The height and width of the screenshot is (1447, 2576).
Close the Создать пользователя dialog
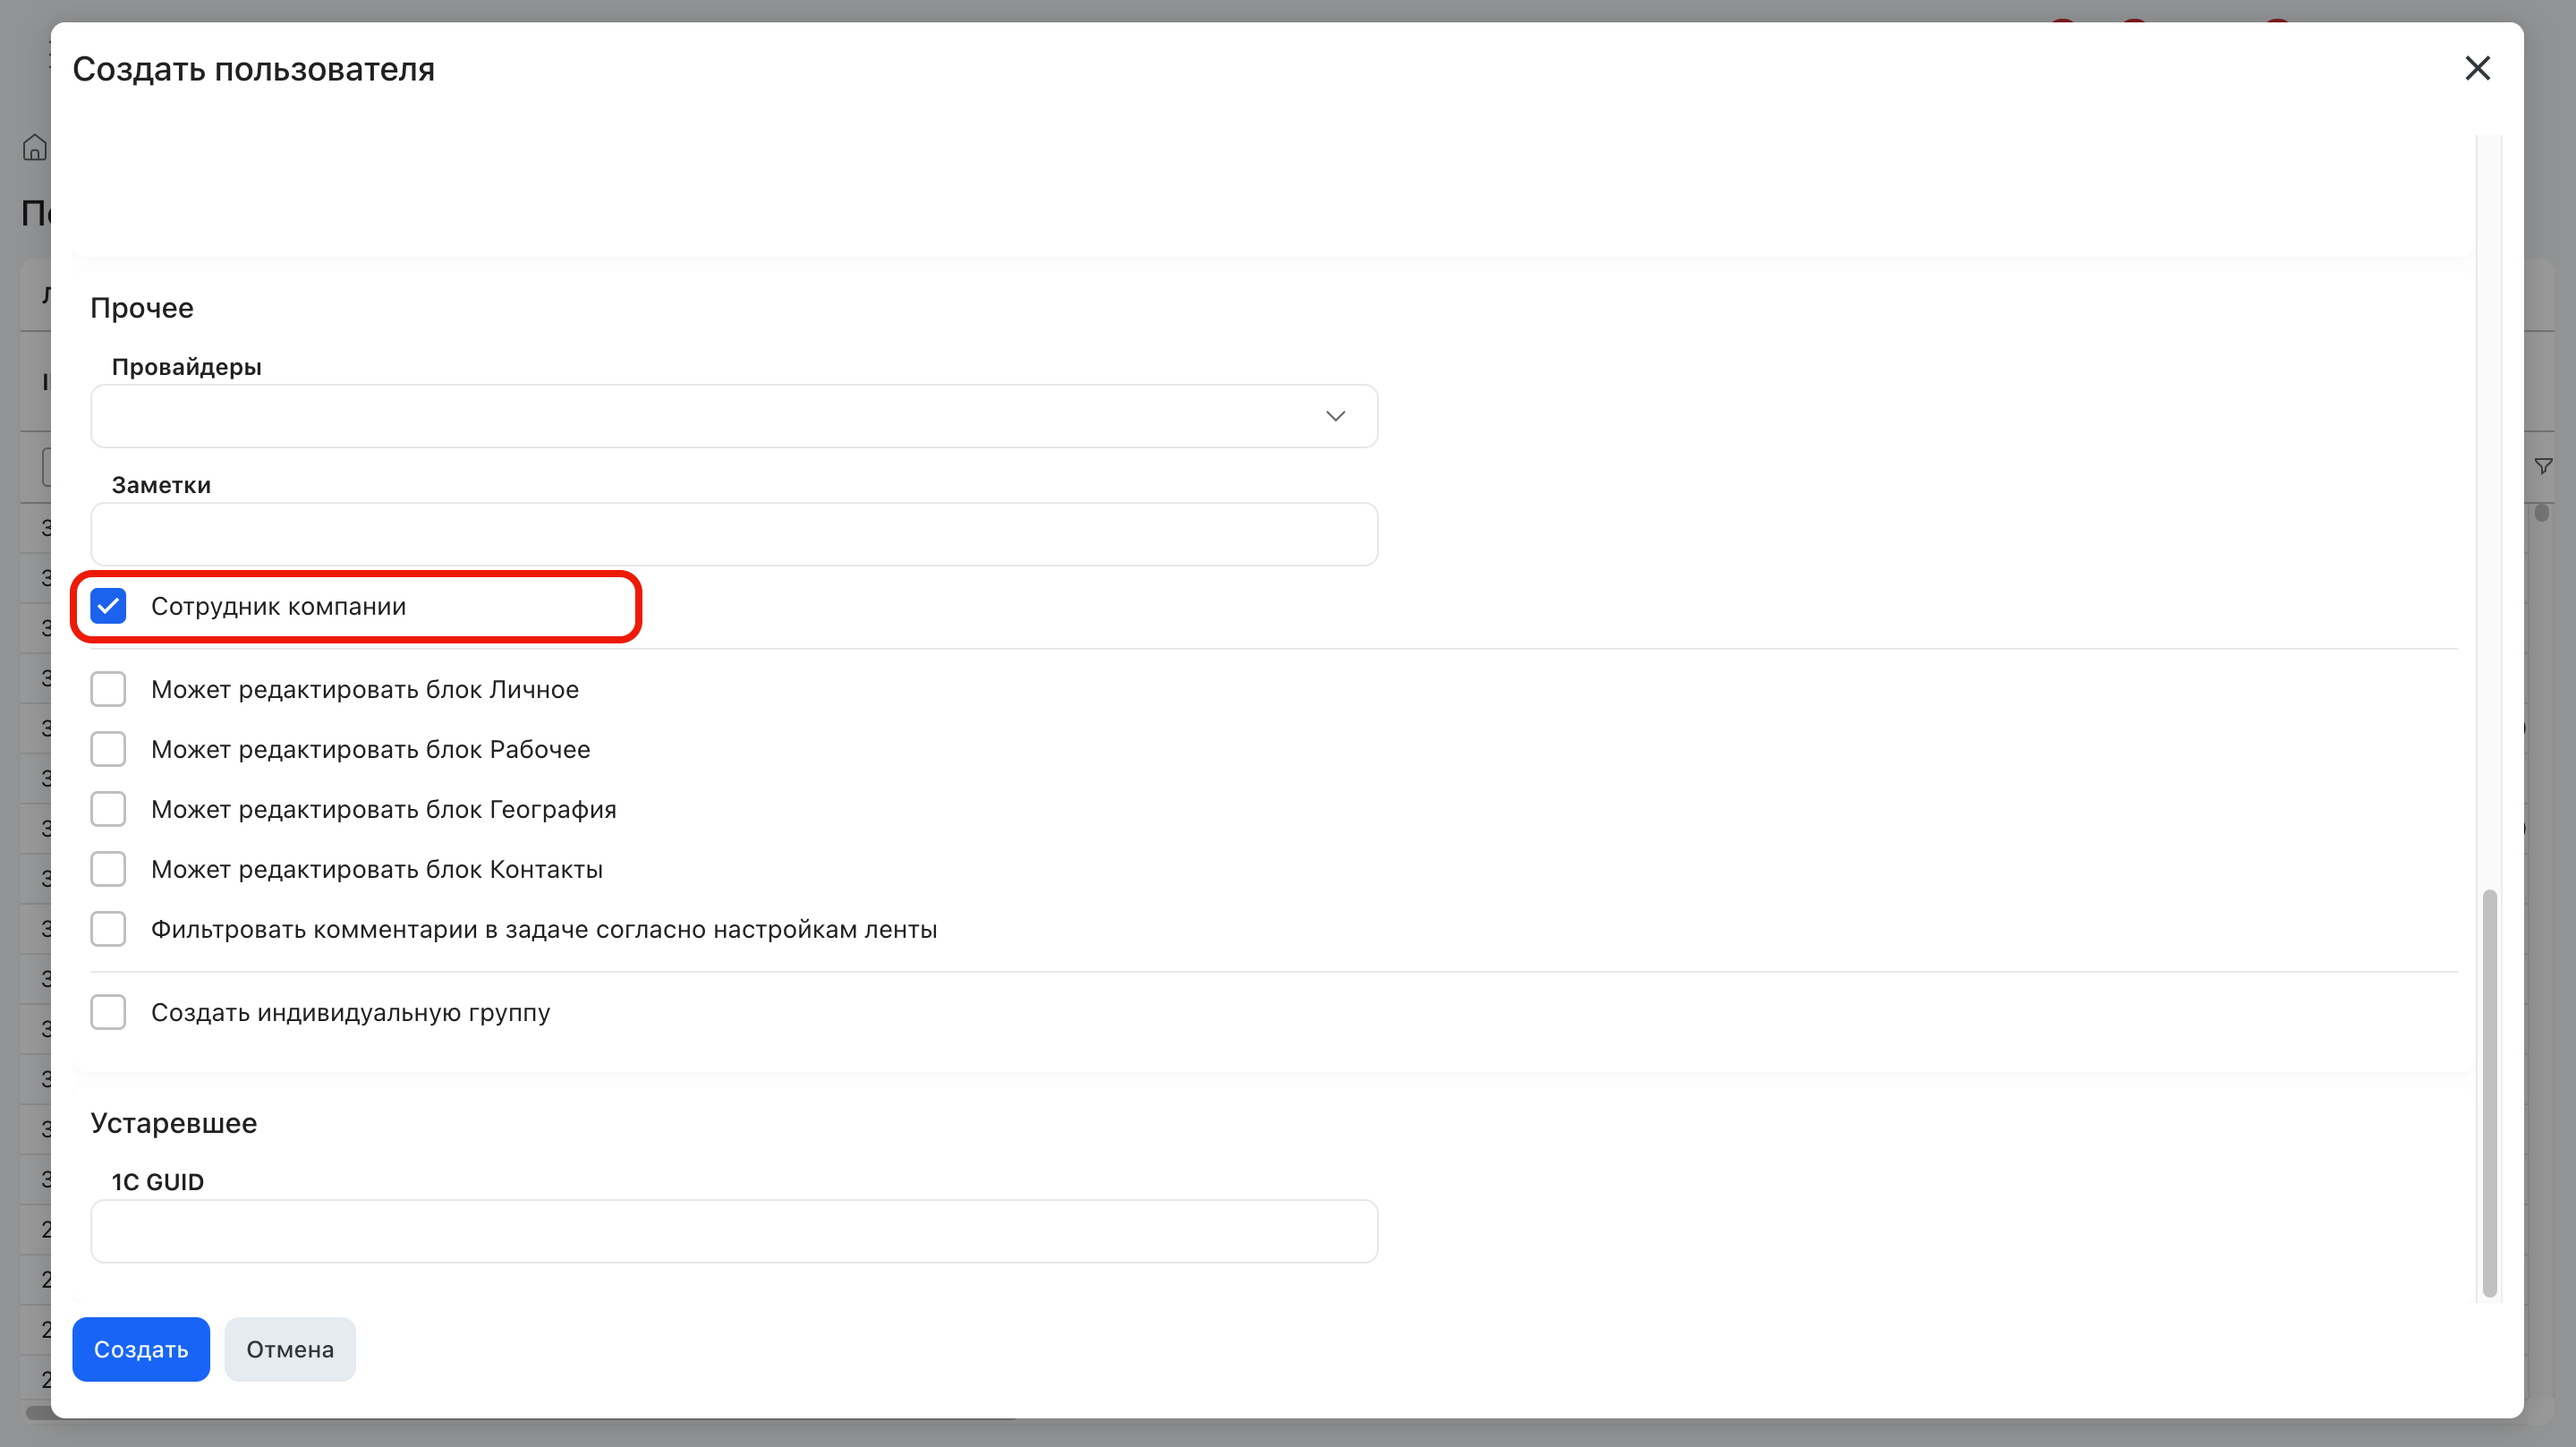[x=2477, y=68]
